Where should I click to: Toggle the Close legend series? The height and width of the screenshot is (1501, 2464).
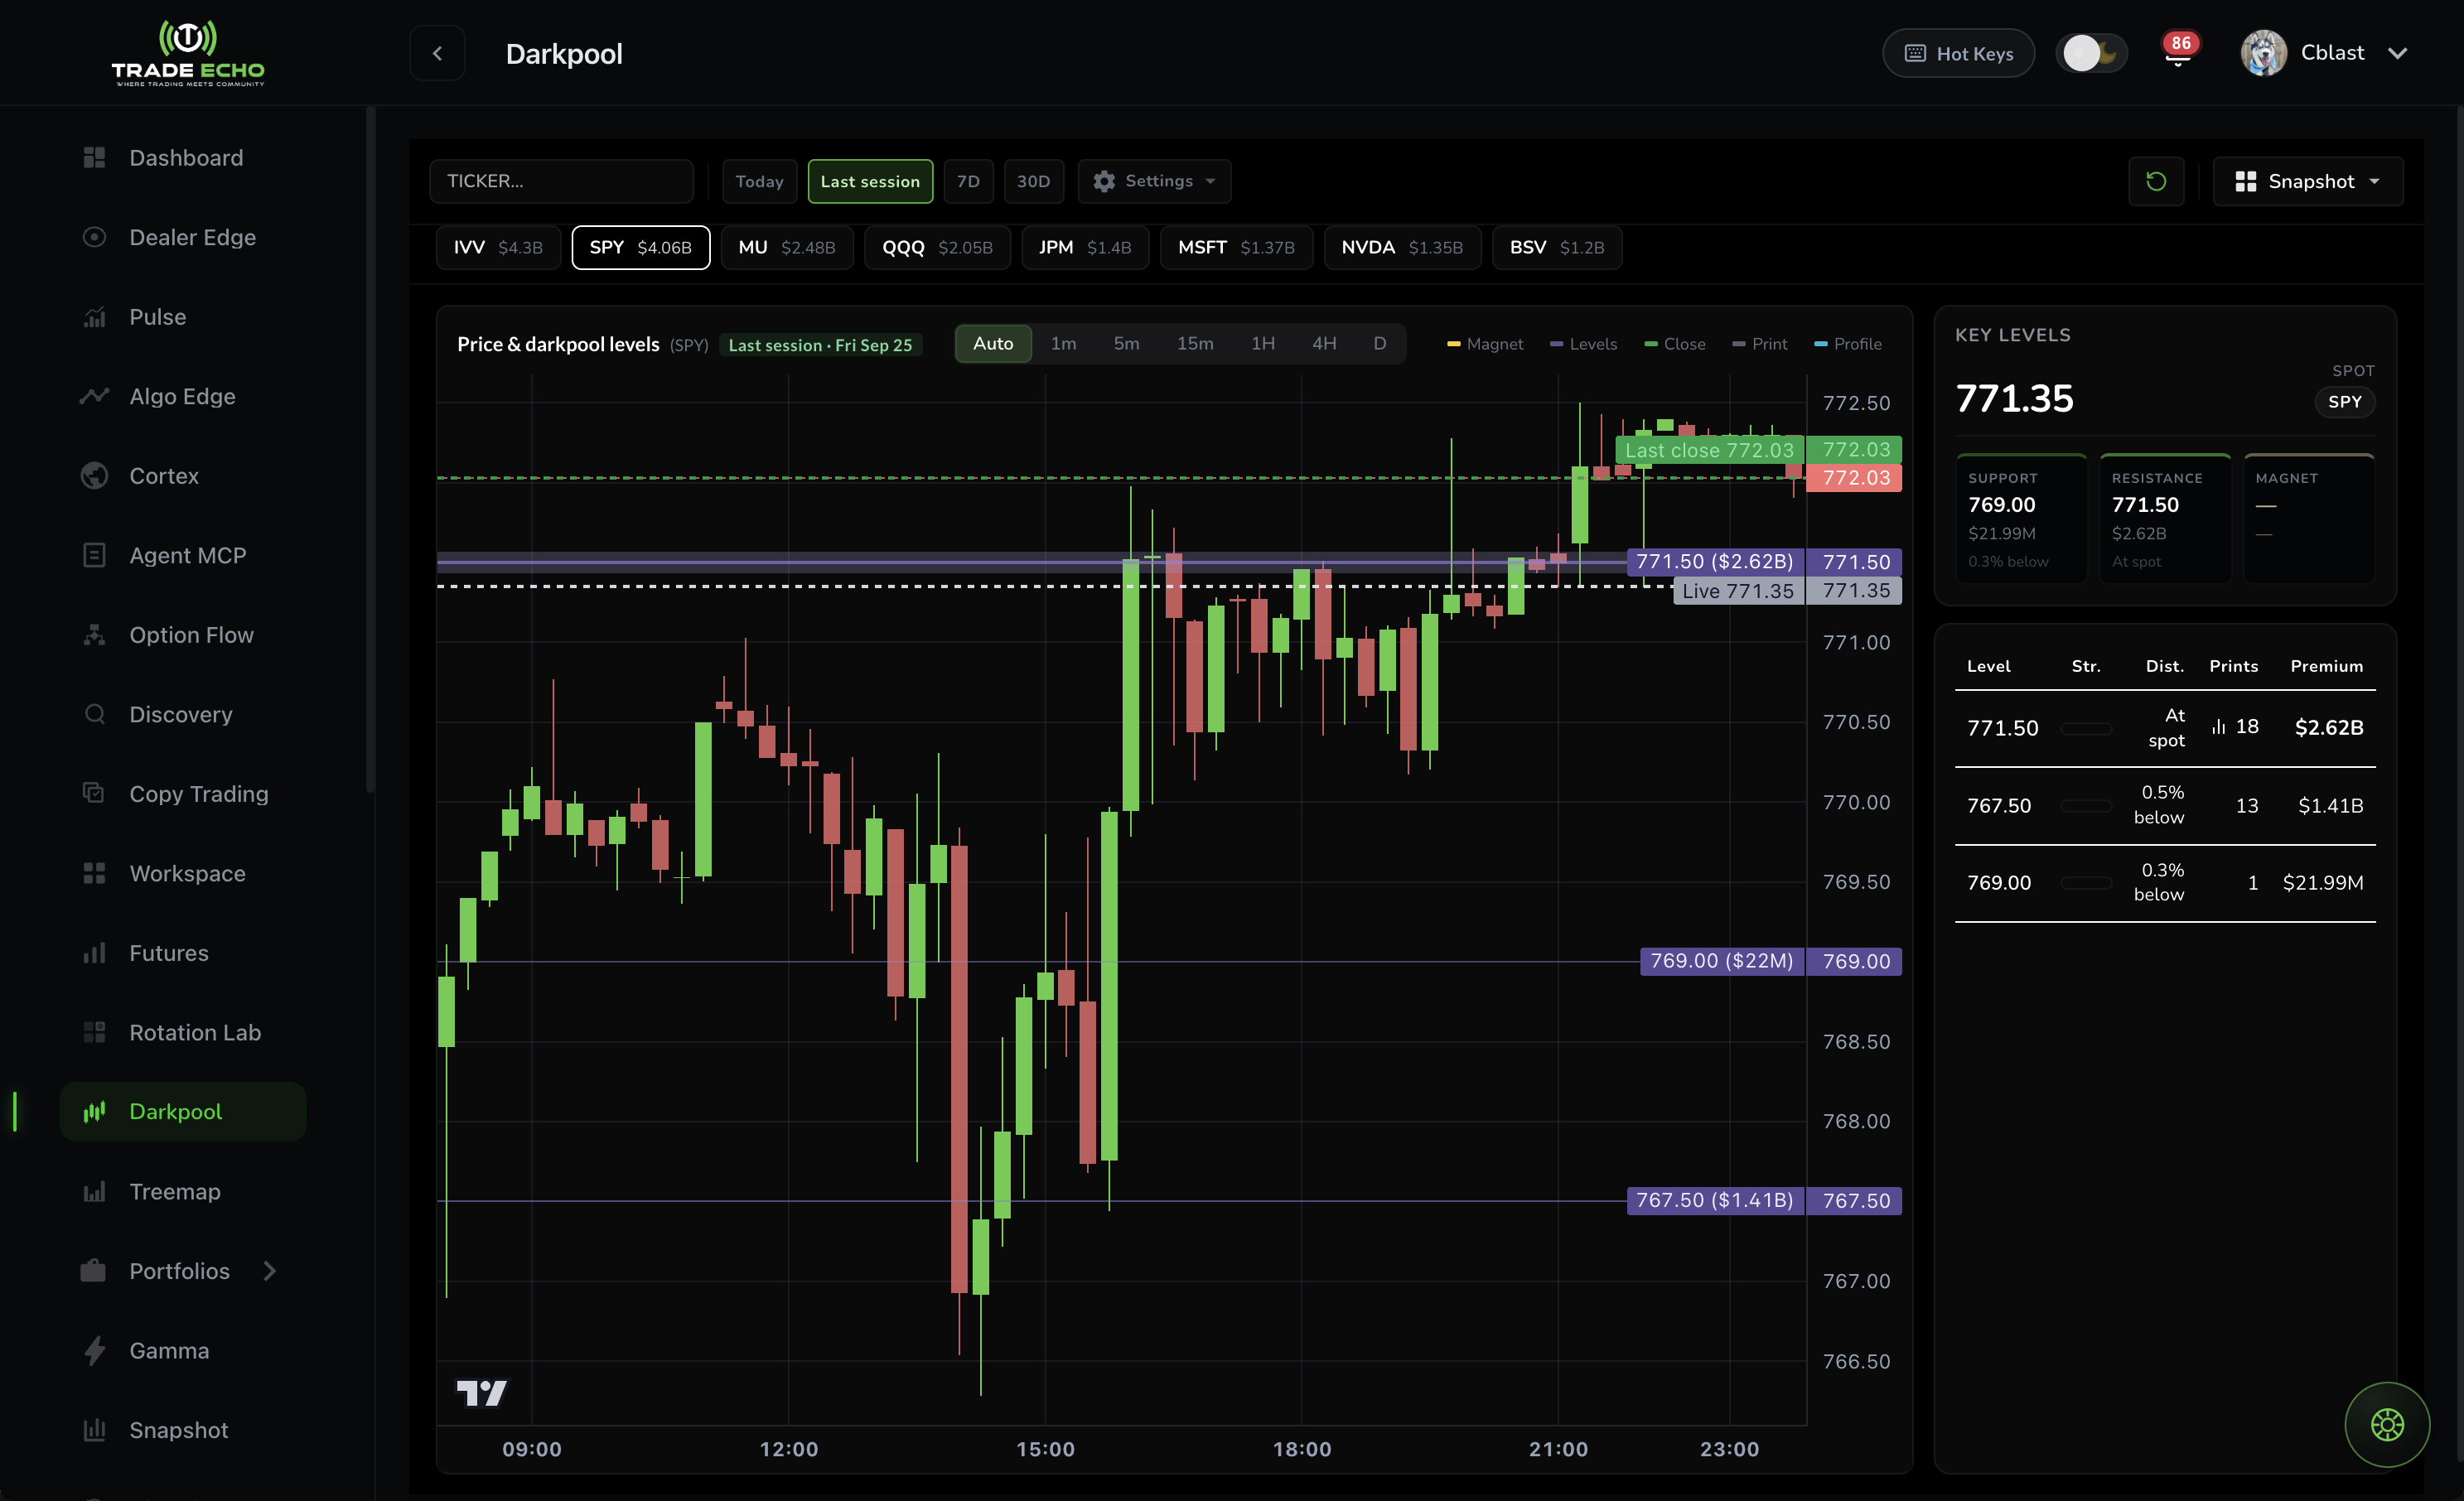click(1675, 344)
